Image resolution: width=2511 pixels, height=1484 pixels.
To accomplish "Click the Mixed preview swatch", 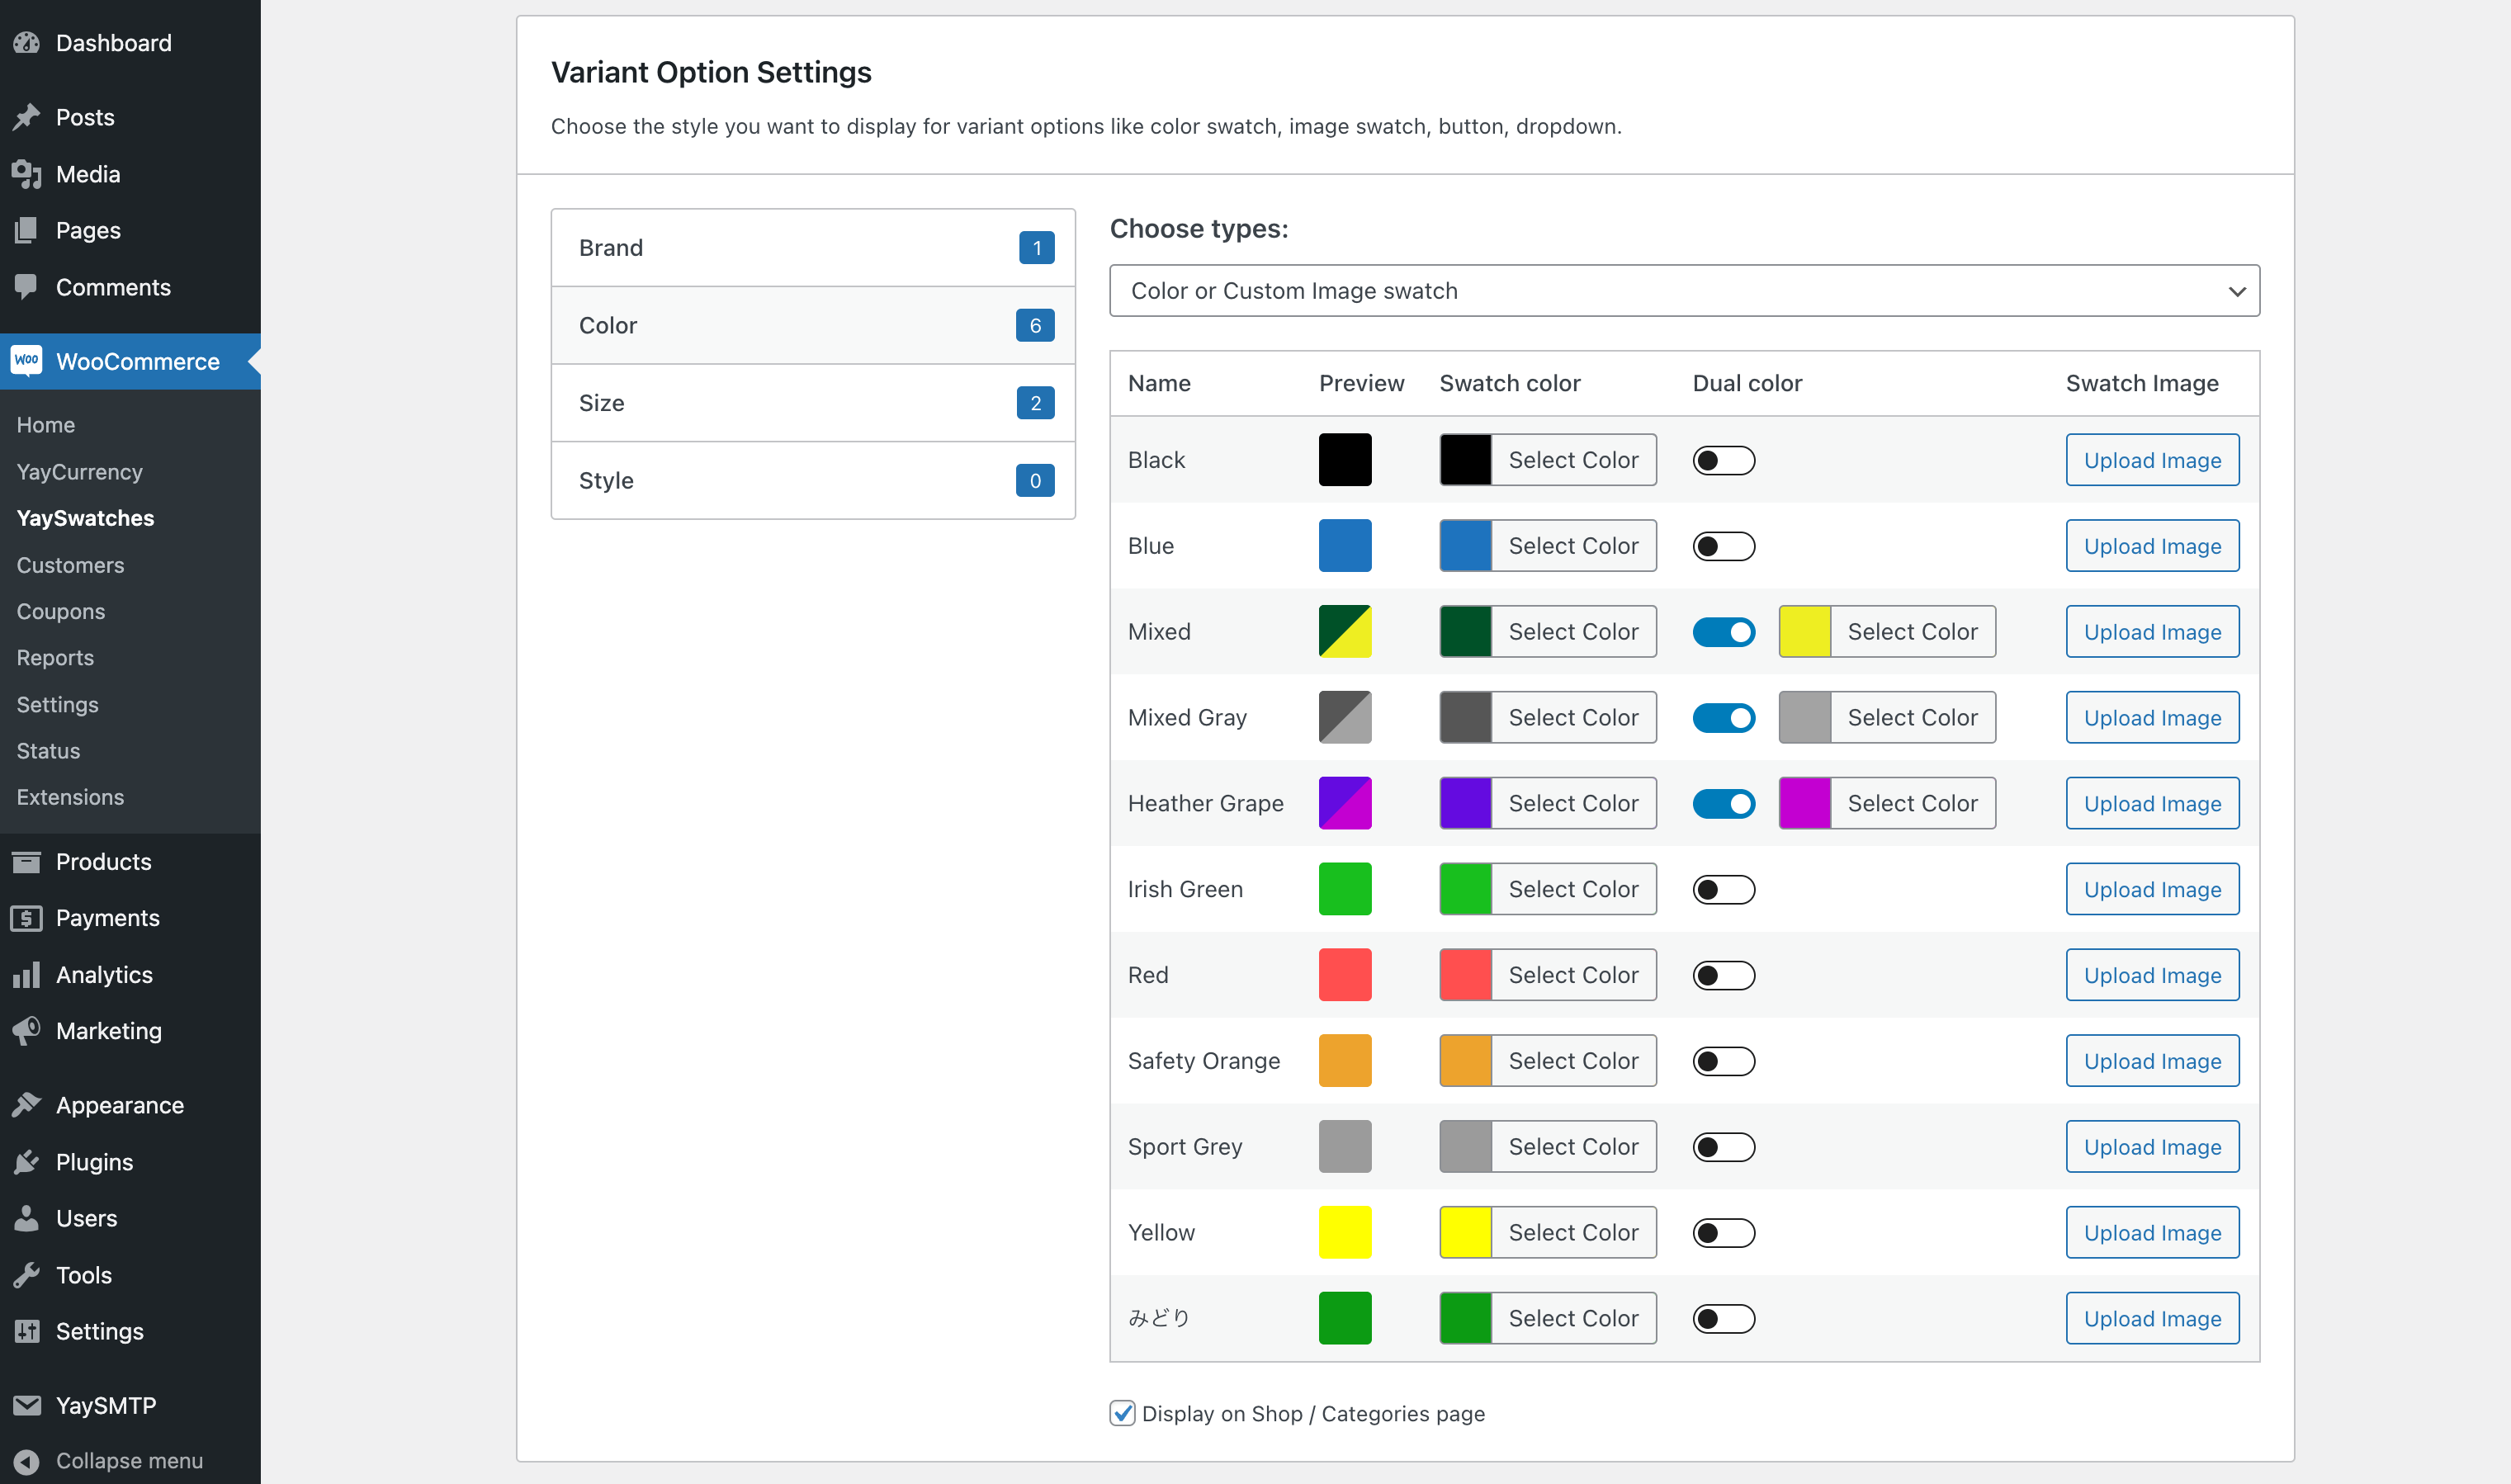I will pyautogui.click(x=1345, y=632).
